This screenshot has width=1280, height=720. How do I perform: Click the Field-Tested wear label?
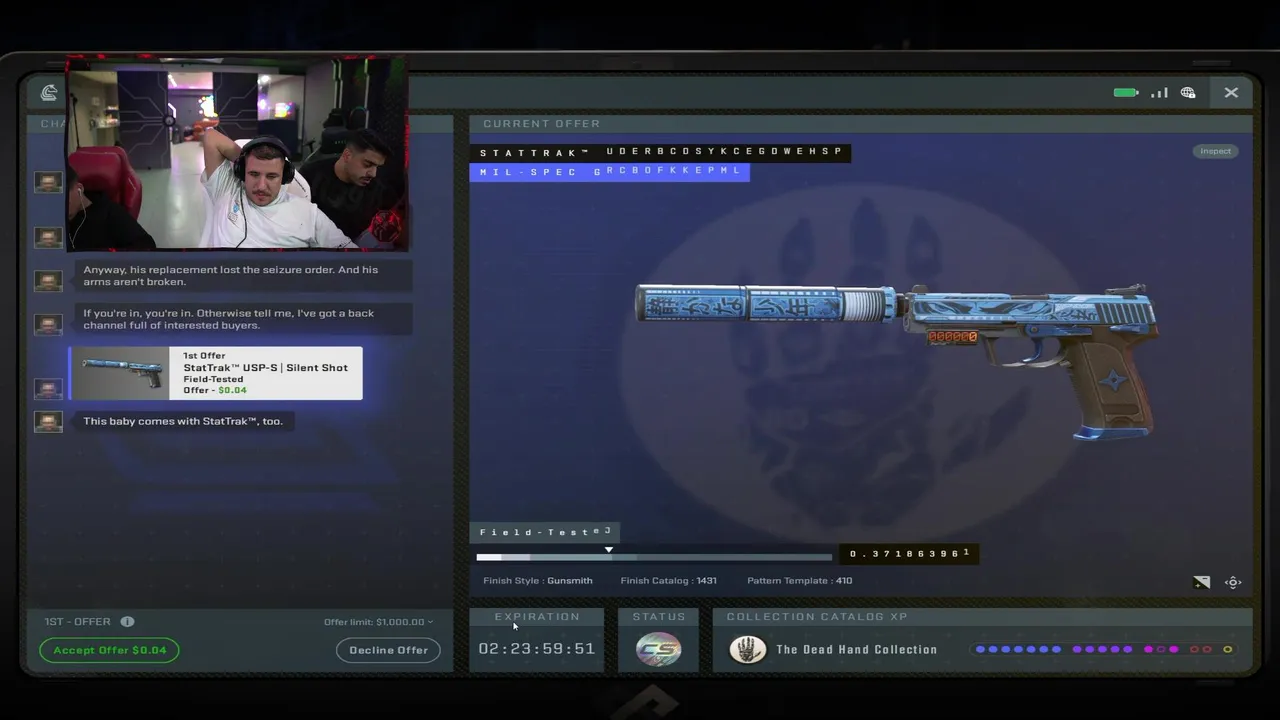point(546,532)
